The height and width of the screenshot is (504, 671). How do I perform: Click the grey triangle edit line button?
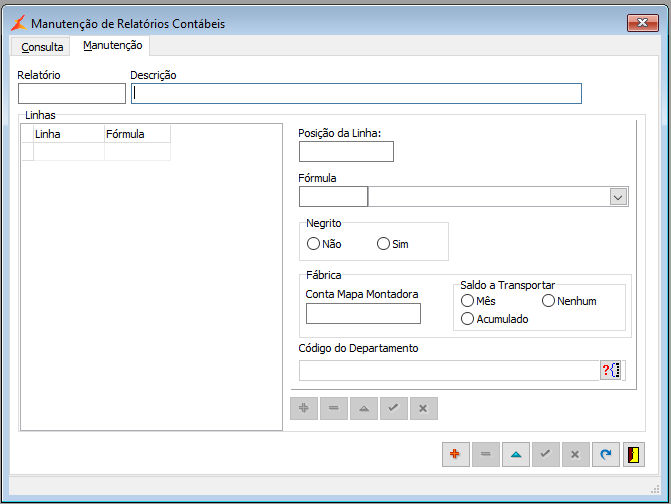click(x=364, y=408)
